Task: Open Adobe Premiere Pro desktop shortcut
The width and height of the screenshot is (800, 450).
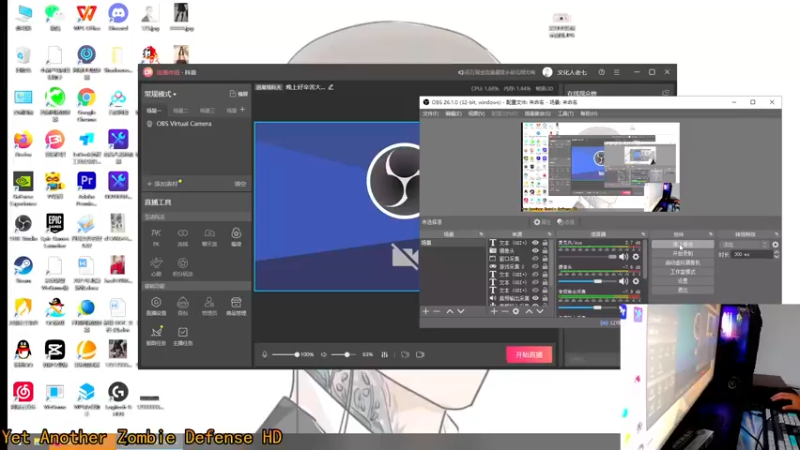Action: (86, 189)
